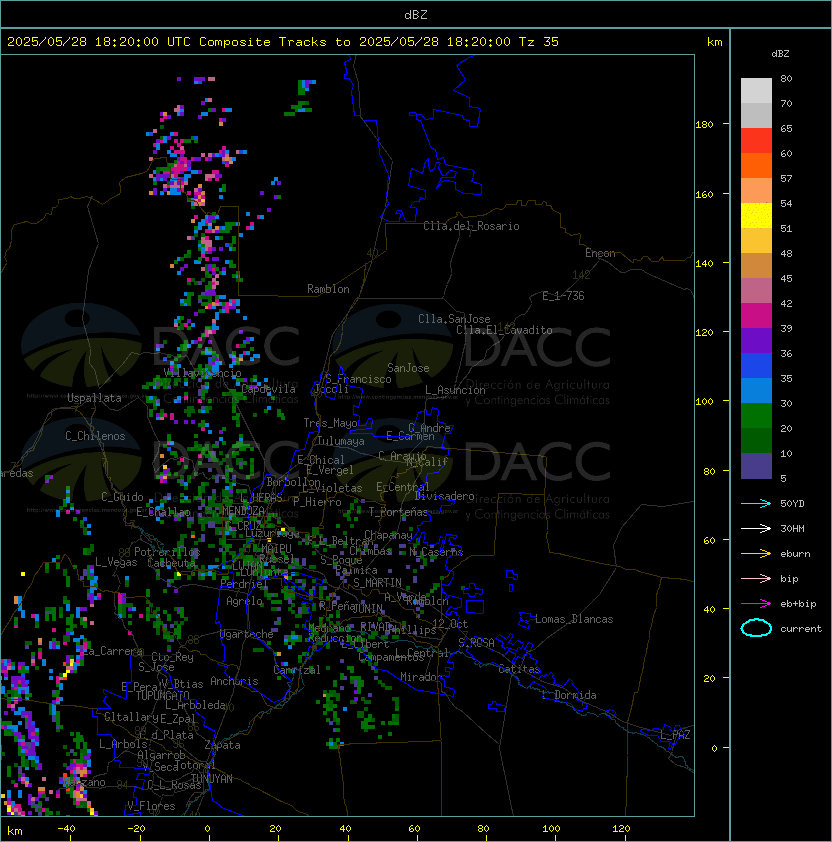
Task: Click the pink bip arrow legend icon
Action: click(756, 579)
